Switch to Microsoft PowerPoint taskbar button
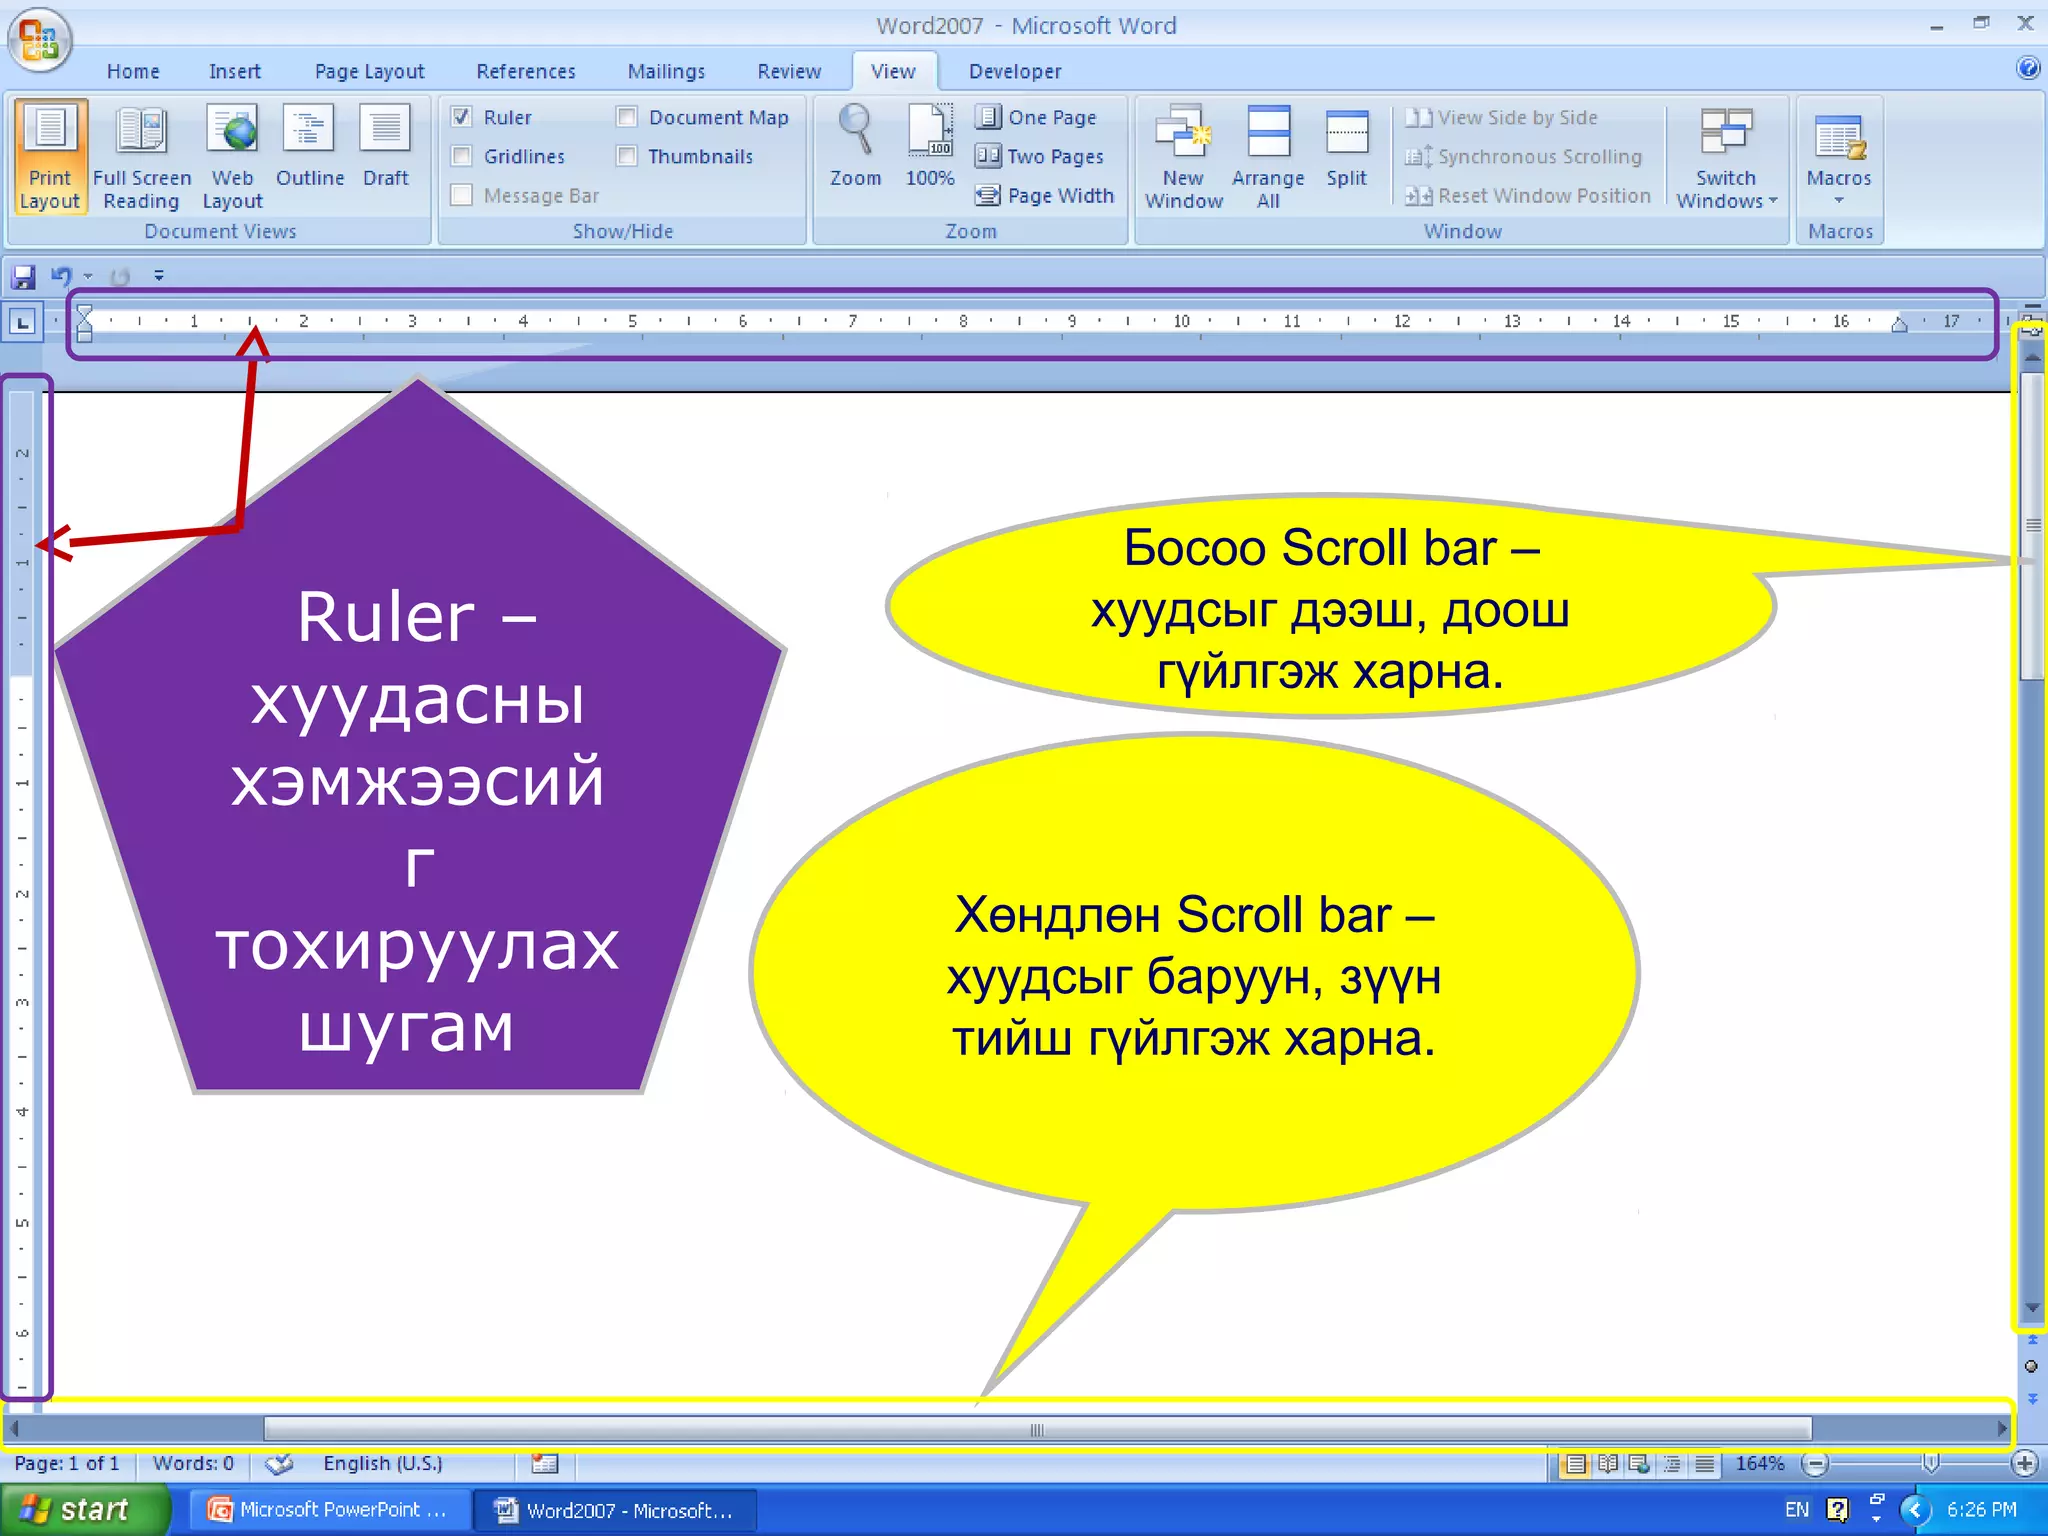 (x=330, y=1510)
